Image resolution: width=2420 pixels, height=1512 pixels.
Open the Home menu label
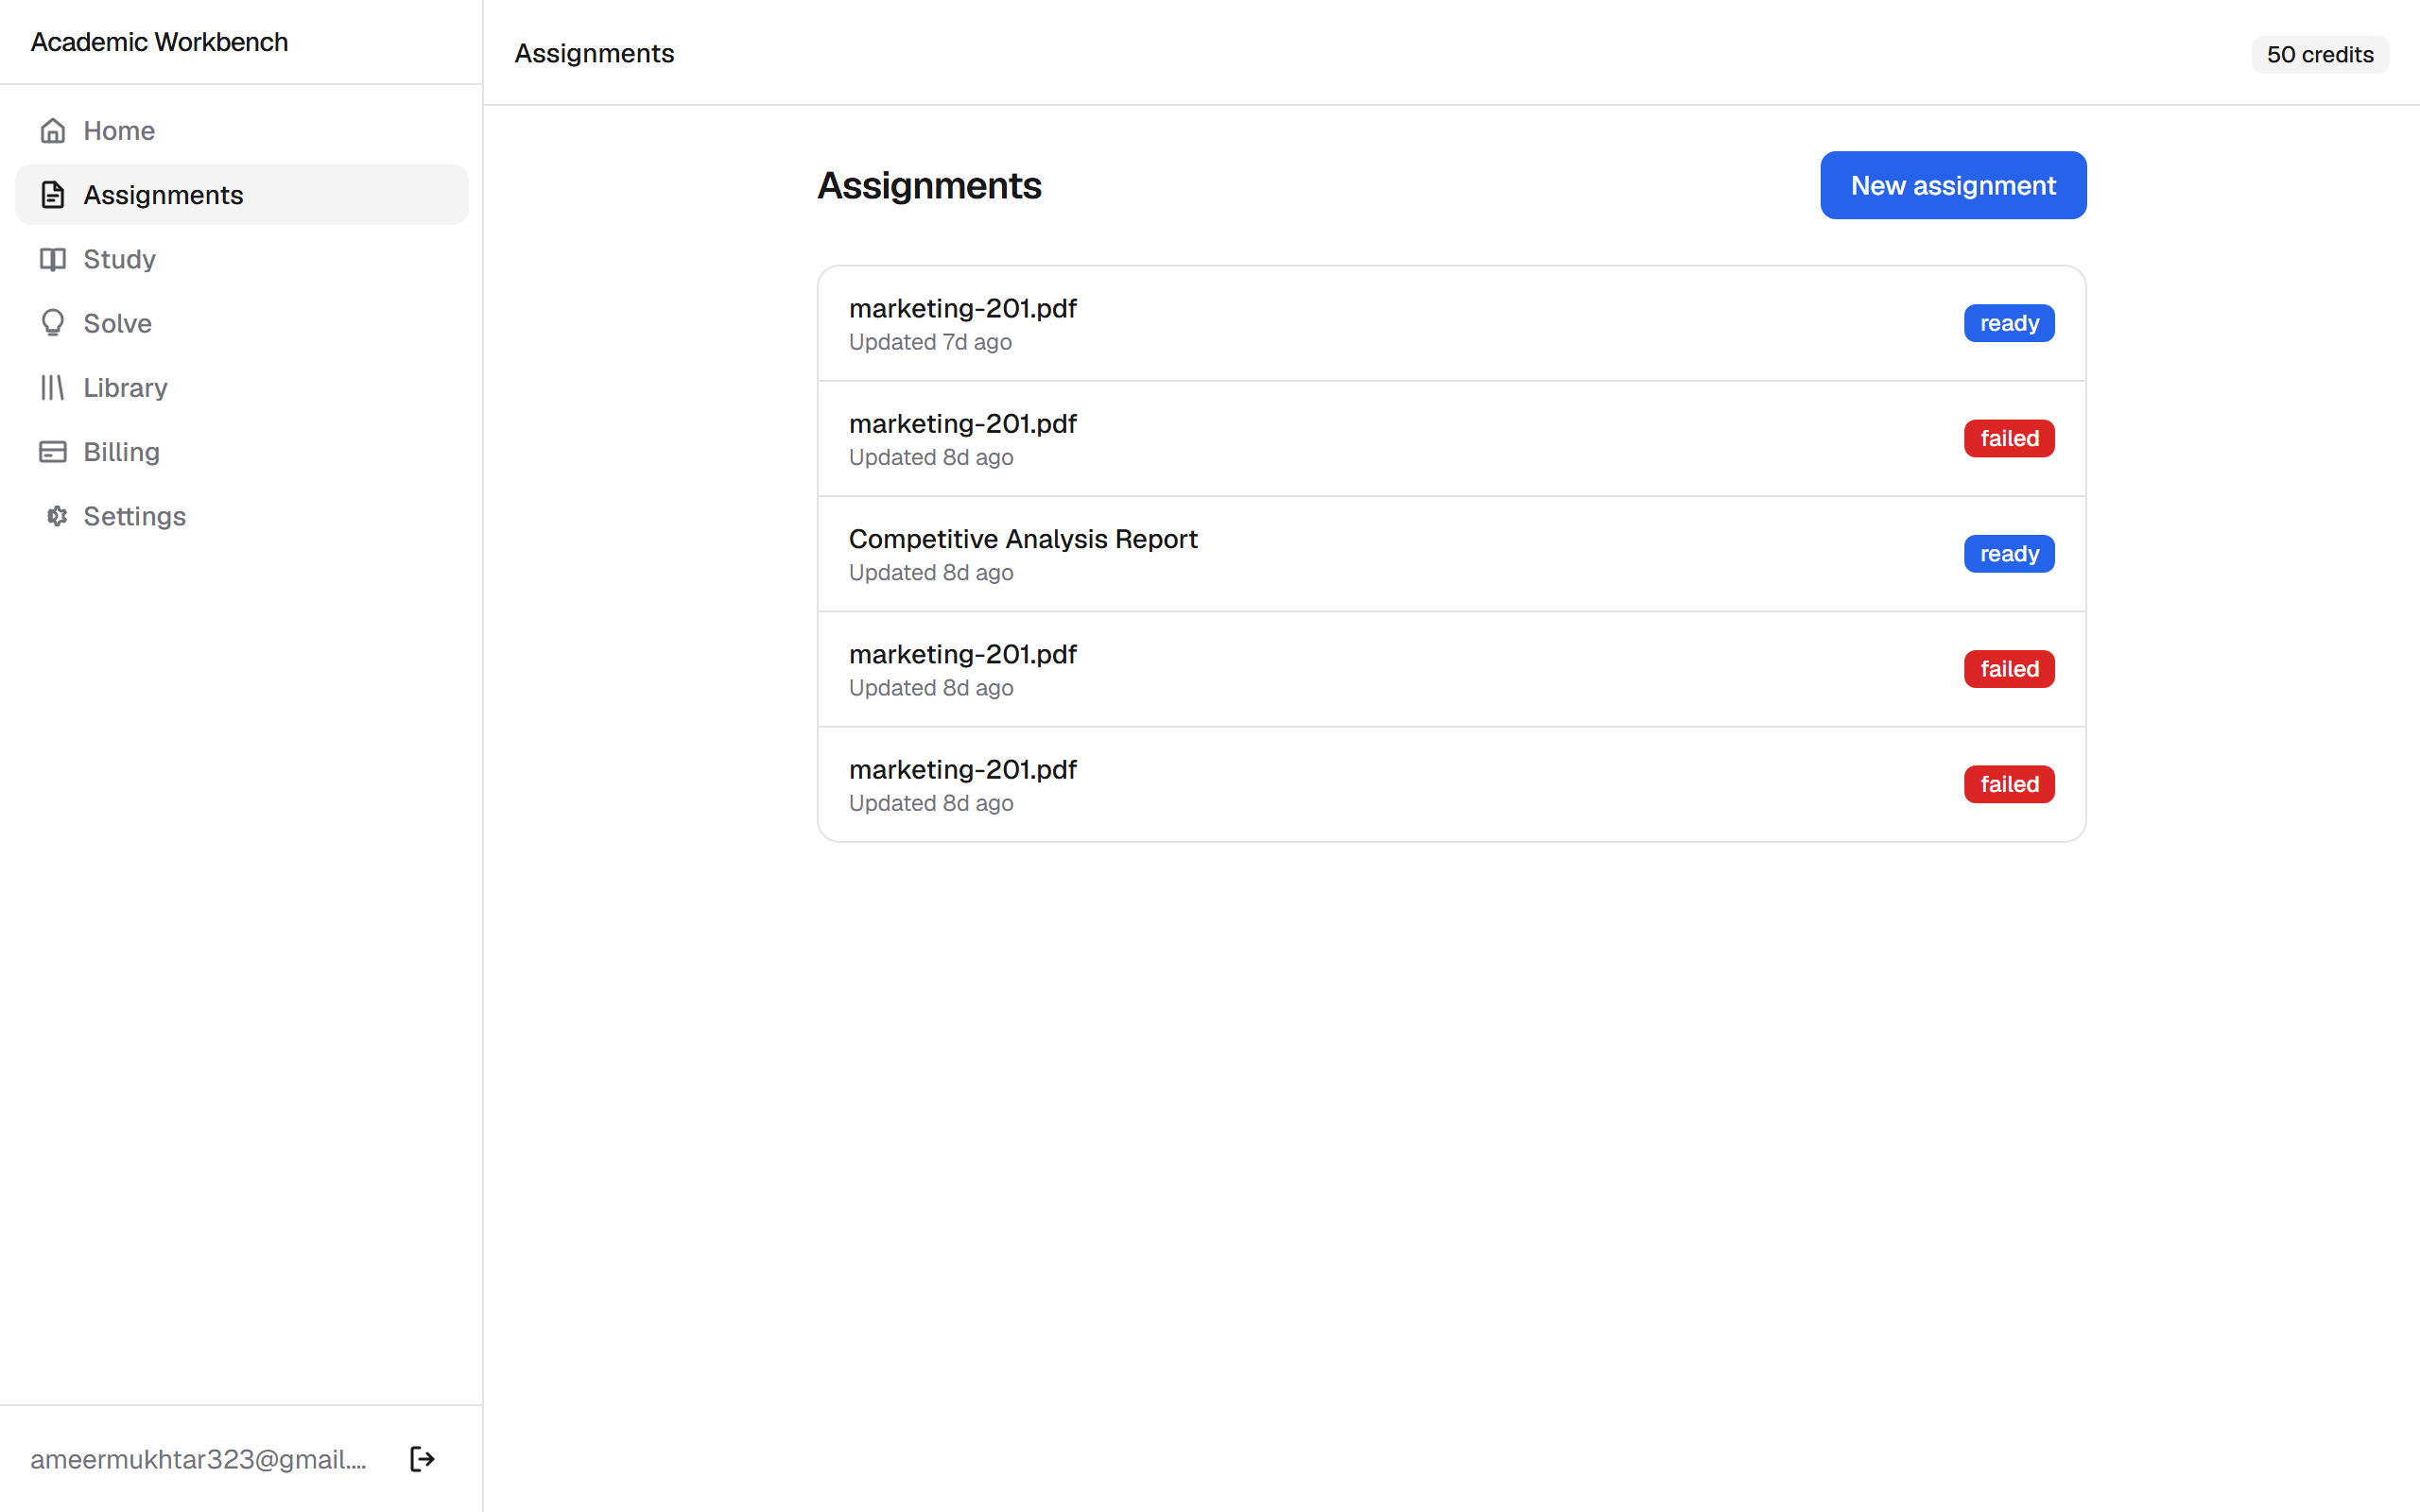click(119, 131)
